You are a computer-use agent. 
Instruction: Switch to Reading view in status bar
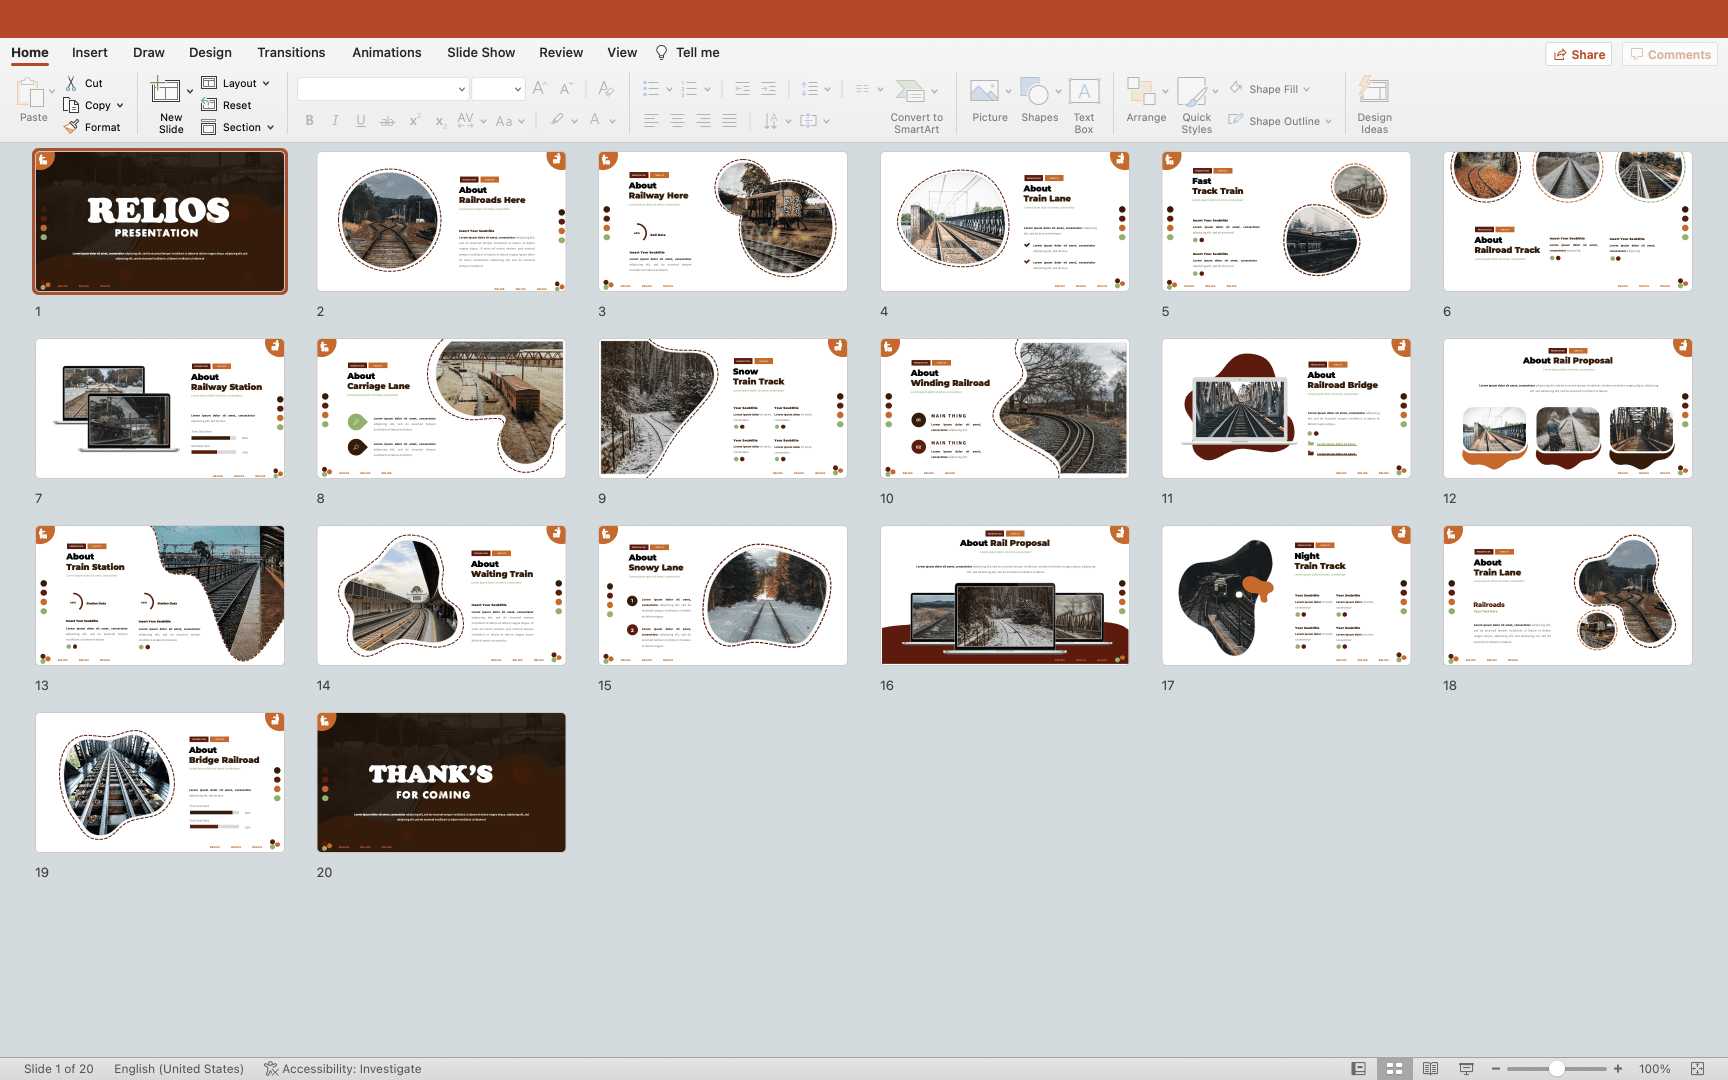1430,1069
